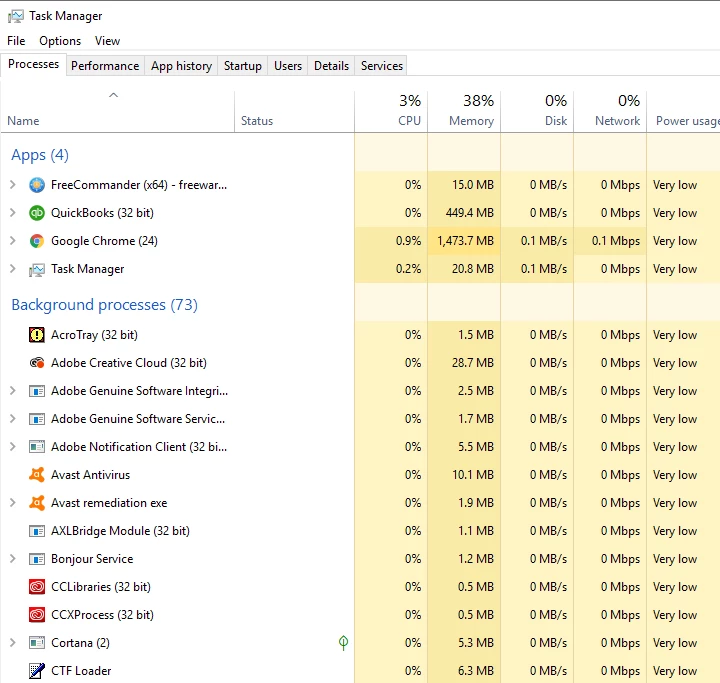Expand Adobe Genuine Software Service entry
Image resolution: width=720 pixels, height=683 pixels.
point(13,418)
